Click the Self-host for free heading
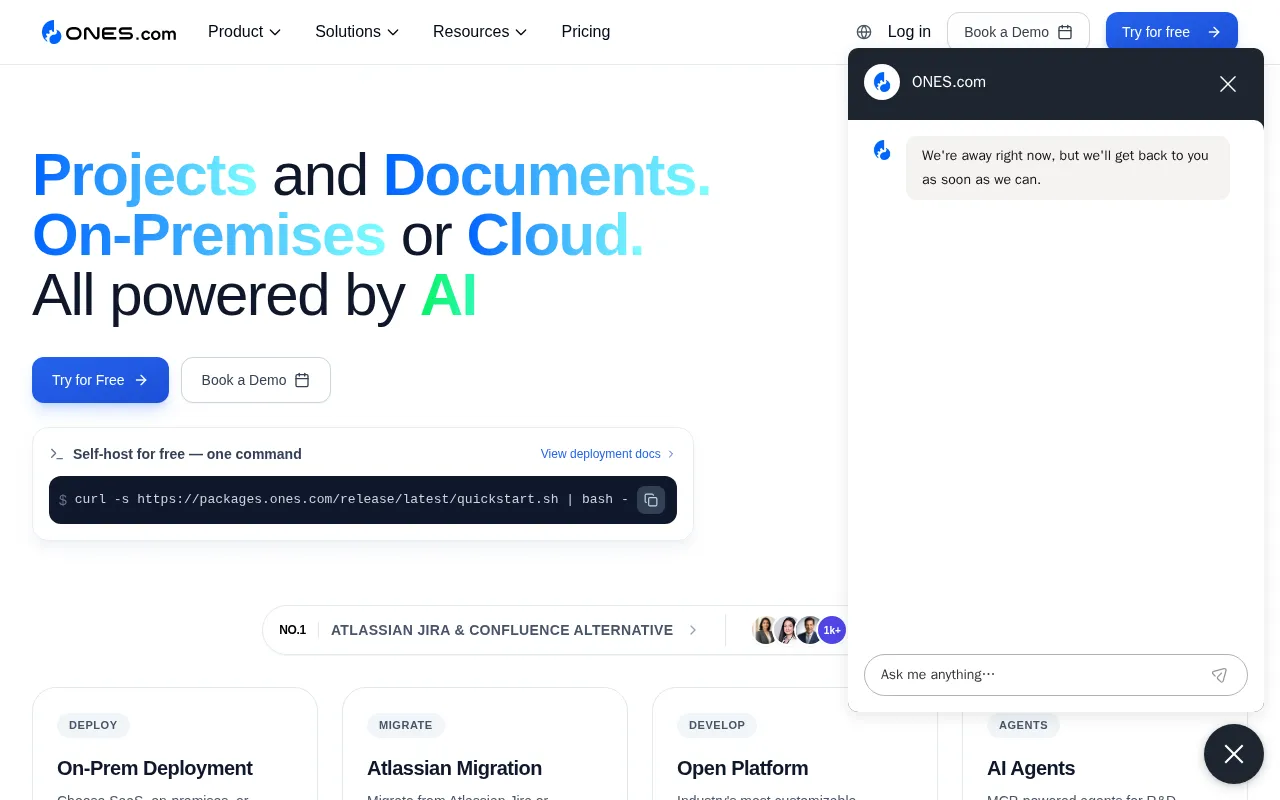The height and width of the screenshot is (800, 1280). click(187, 454)
